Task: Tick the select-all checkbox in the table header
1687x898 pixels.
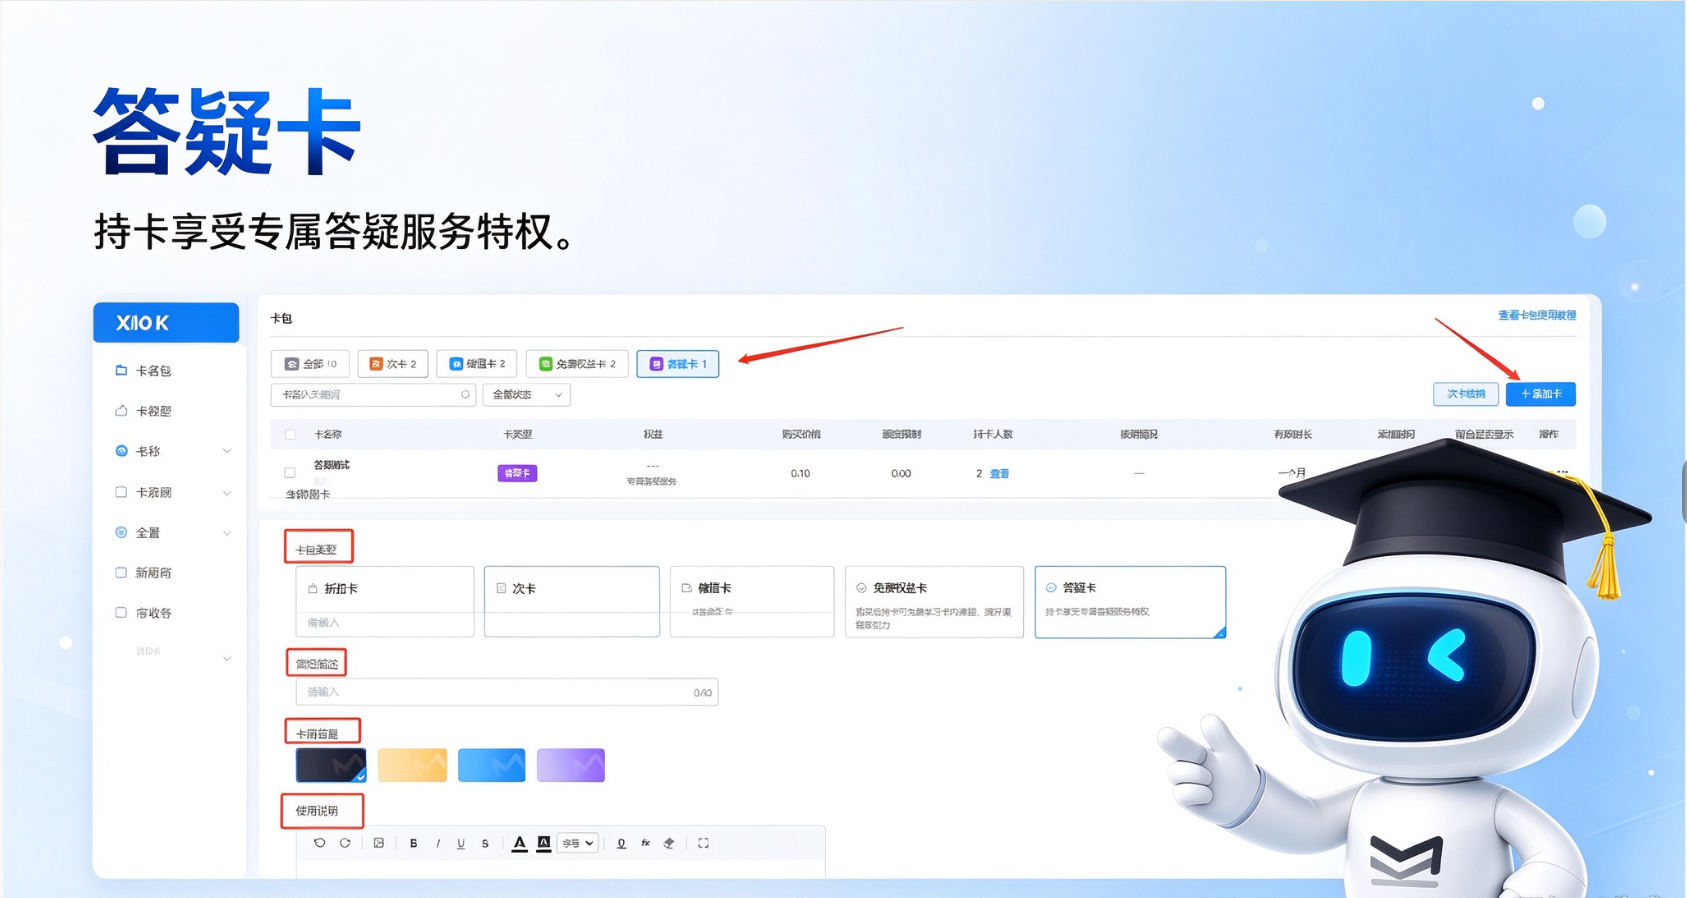Action: pyautogui.click(x=290, y=435)
